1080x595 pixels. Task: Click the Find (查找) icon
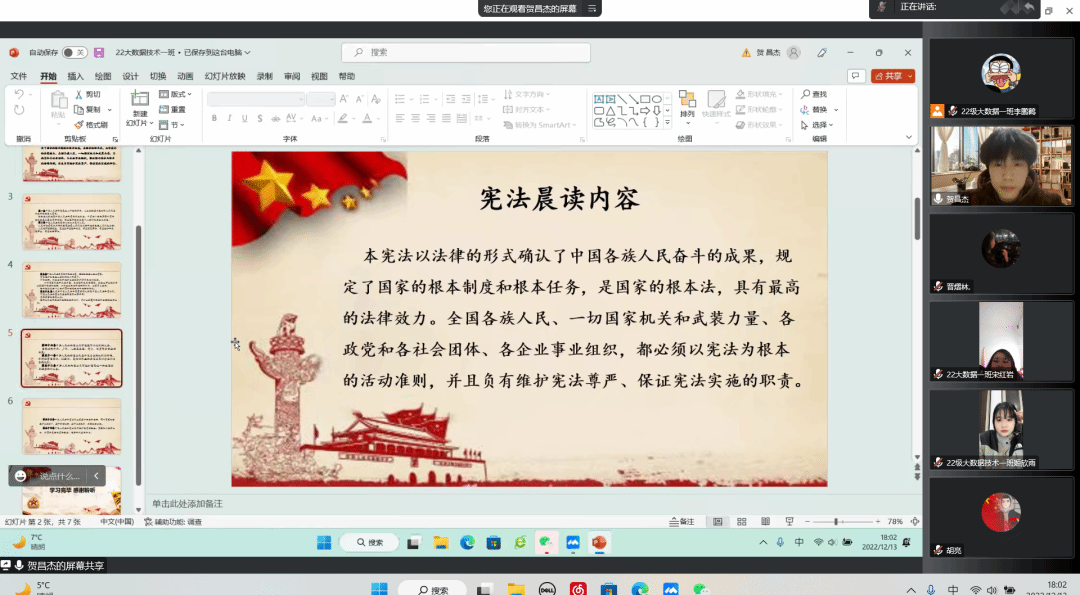coord(814,94)
